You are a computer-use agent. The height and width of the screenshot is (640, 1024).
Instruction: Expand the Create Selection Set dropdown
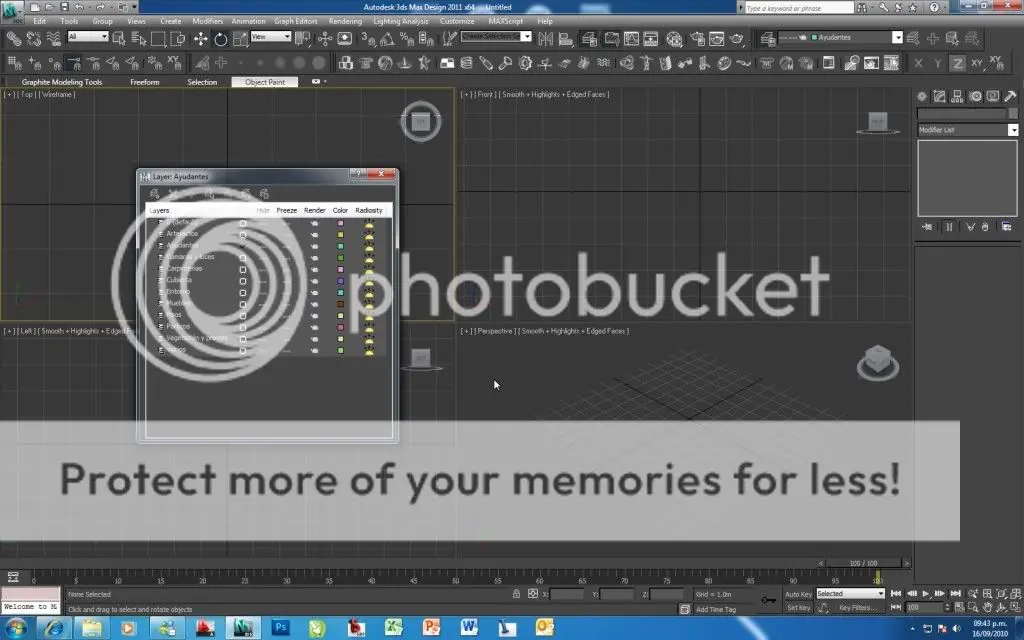coord(526,37)
